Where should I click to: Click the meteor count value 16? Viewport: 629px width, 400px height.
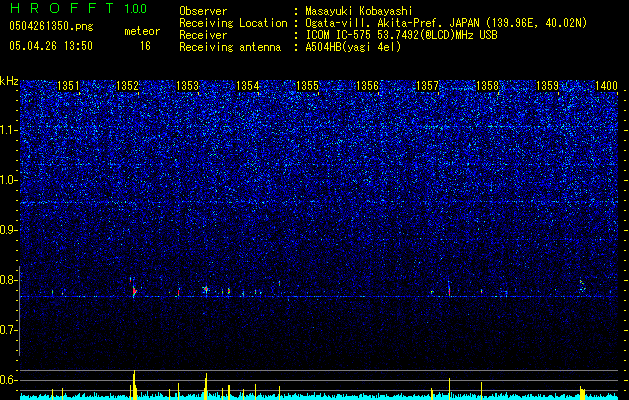click(145, 46)
